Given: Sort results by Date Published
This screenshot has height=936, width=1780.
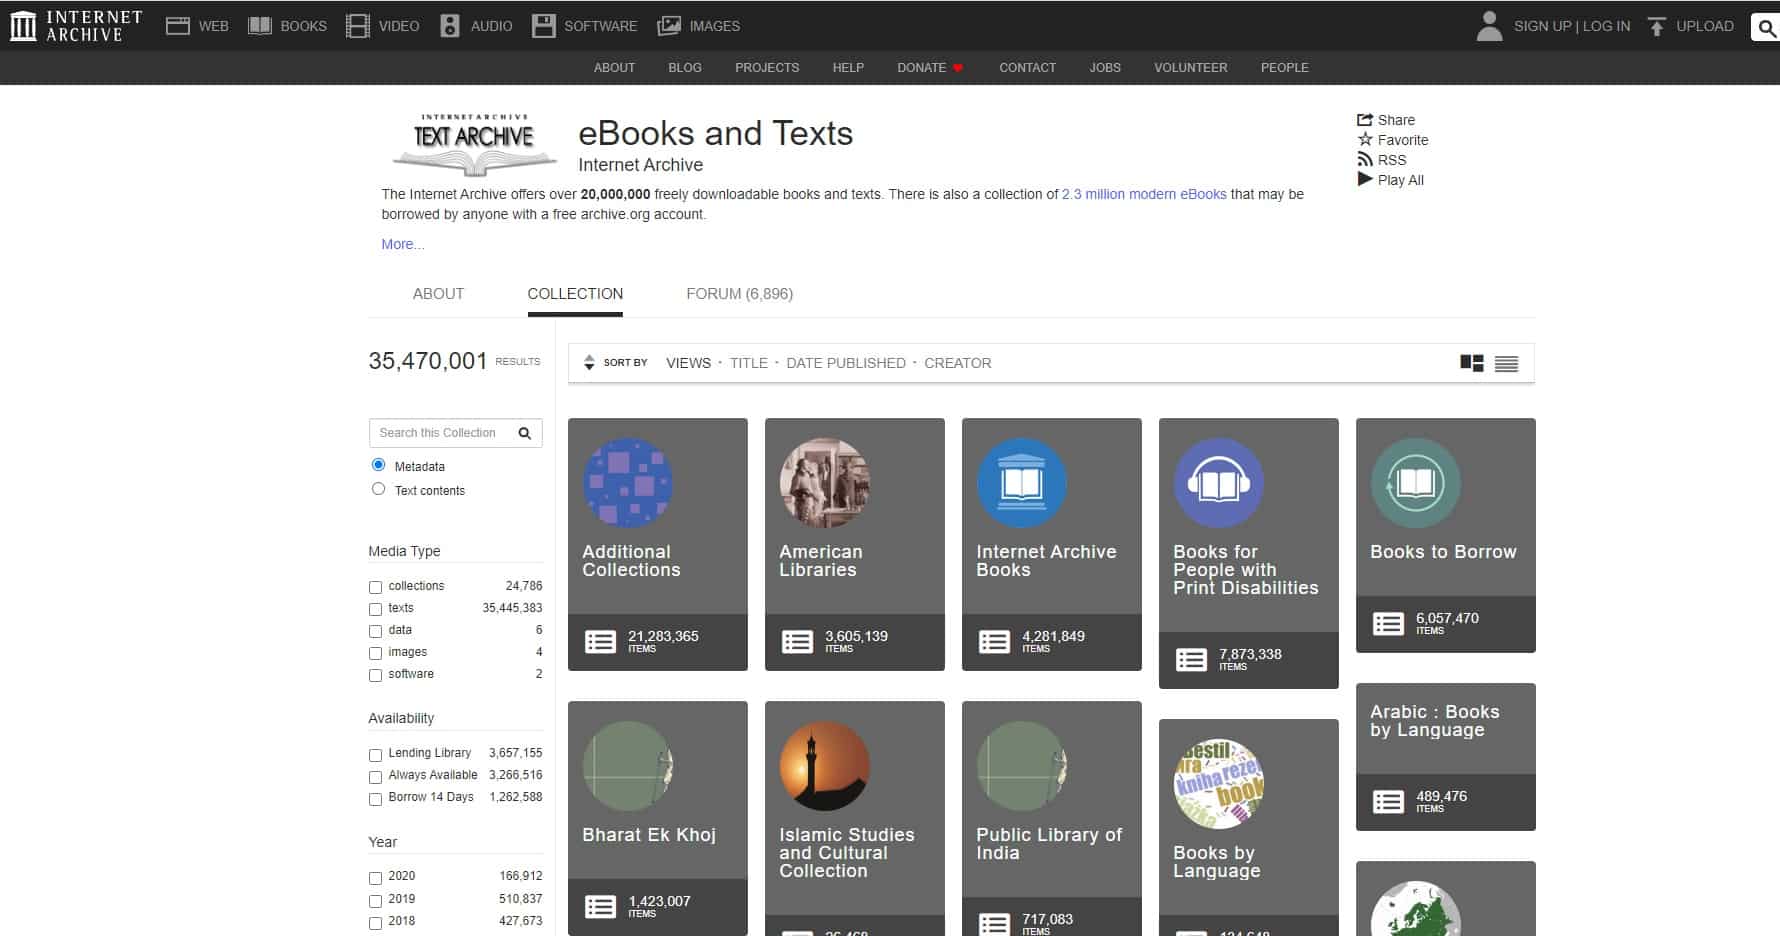Looking at the screenshot, I should coord(846,363).
